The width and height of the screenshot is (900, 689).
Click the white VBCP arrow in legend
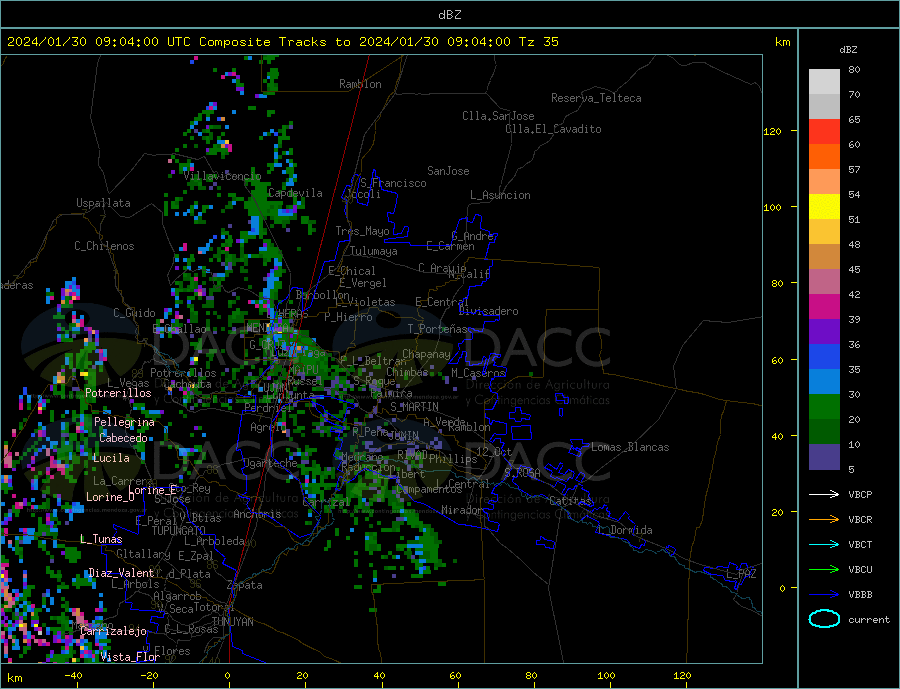(x=824, y=494)
